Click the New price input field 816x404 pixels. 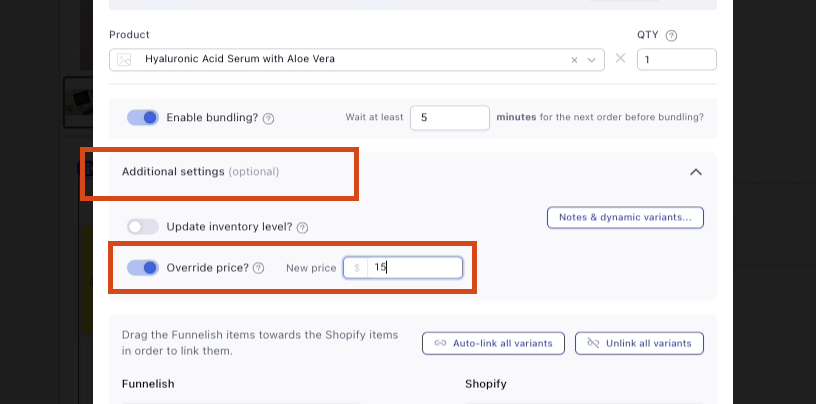pyautogui.click(x=412, y=268)
